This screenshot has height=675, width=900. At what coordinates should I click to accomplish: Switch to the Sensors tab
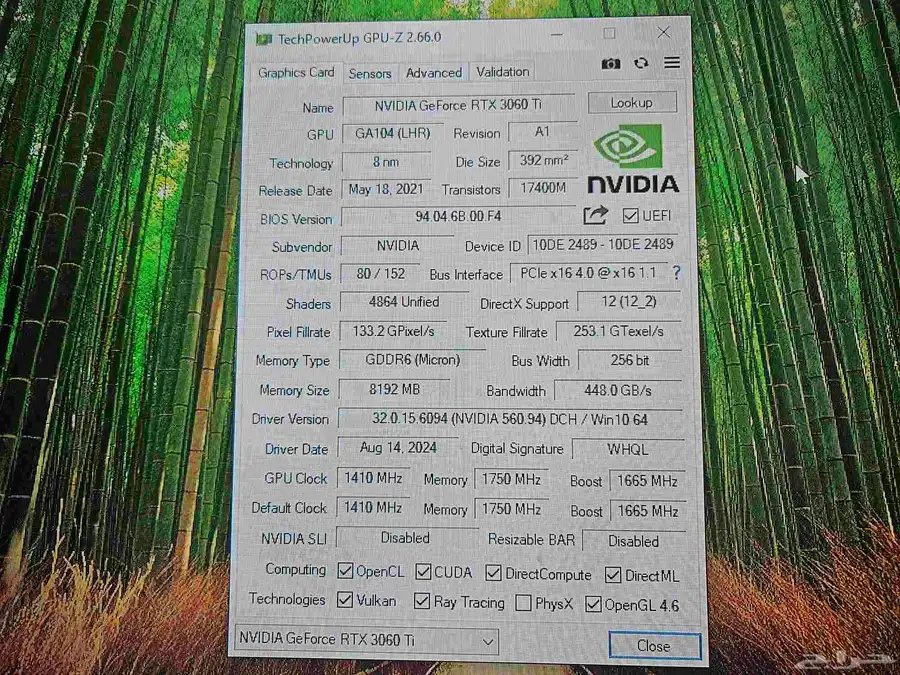(370, 73)
